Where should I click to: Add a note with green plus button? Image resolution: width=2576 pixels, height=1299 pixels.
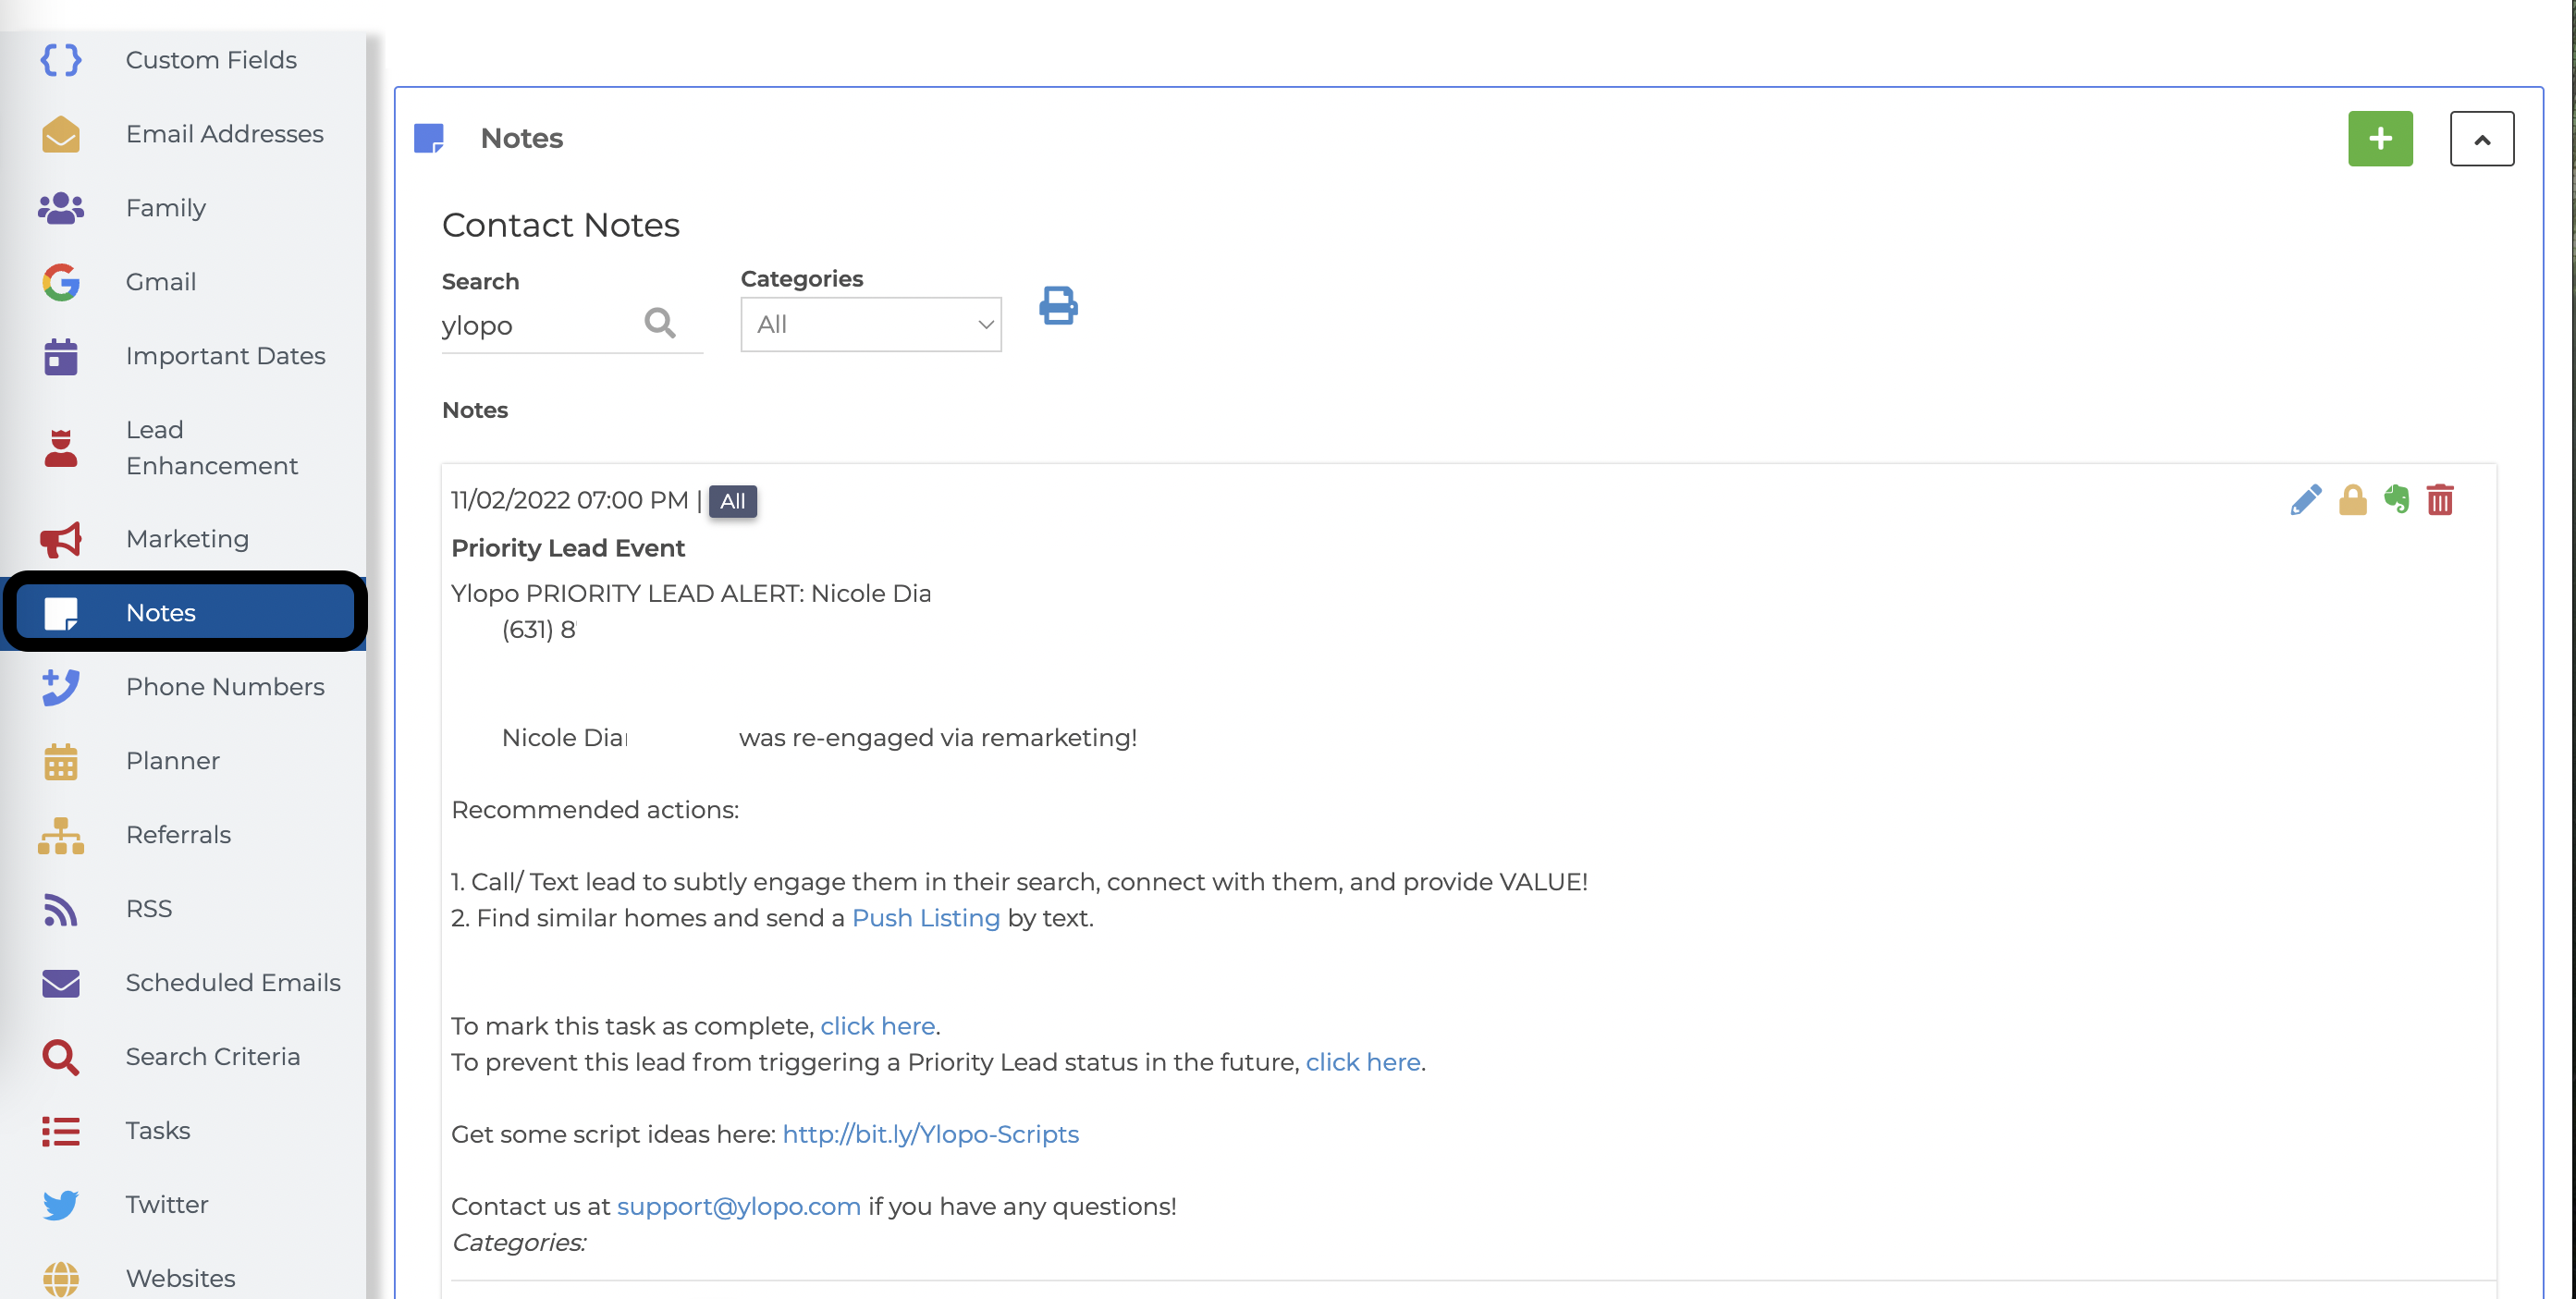(2380, 138)
